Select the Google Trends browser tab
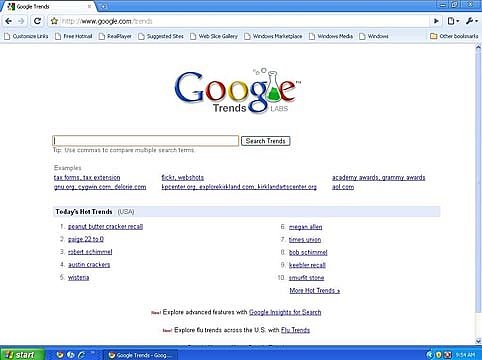The width and height of the screenshot is (482, 360). [x=47, y=6]
